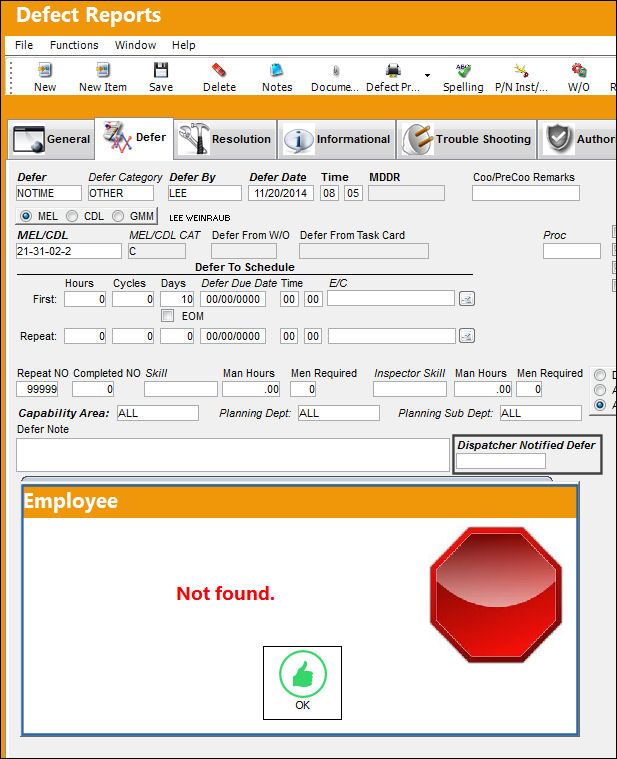Viewport: 617px width, 759px height.
Task: Switch to the Authorization tab
Action: 577,139
